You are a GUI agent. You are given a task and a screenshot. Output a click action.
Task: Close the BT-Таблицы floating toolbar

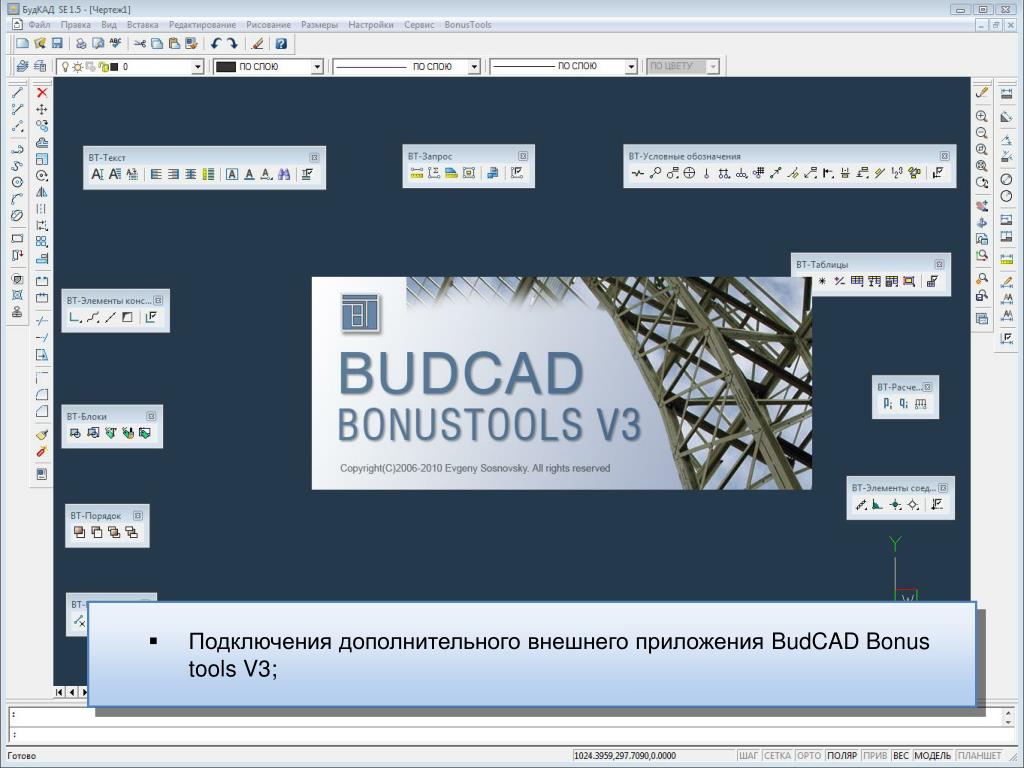[x=939, y=264]
